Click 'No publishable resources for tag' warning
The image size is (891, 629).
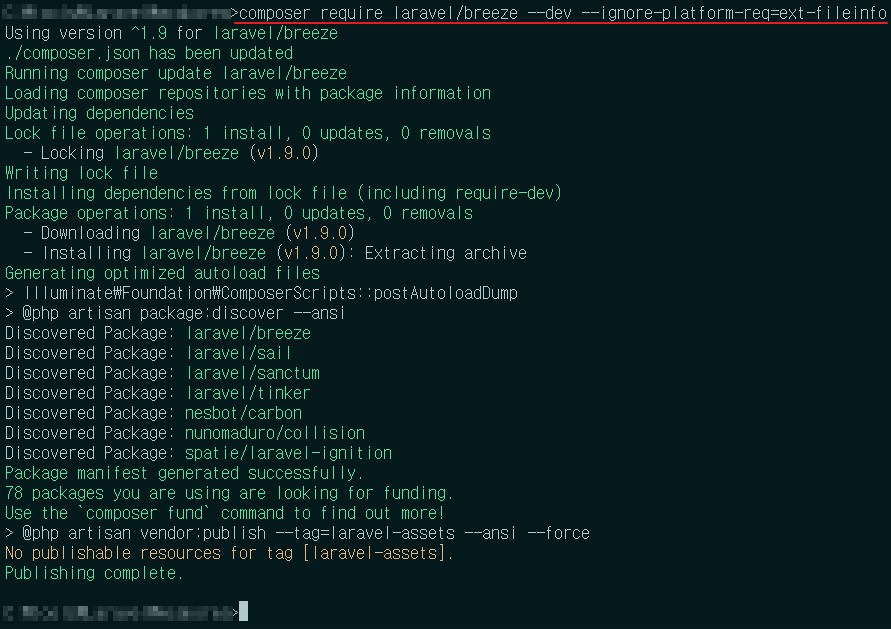click(229, 552)
